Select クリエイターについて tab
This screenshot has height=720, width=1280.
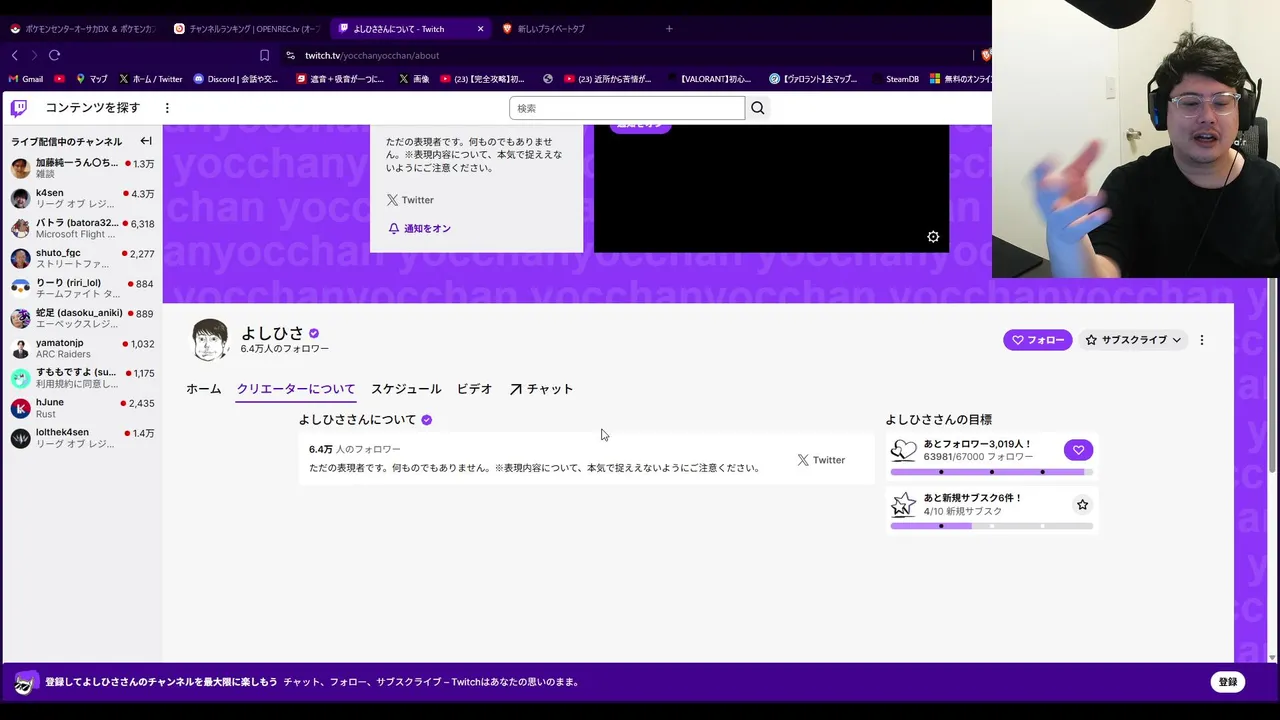pyautogui.click(x=296, y=389)
